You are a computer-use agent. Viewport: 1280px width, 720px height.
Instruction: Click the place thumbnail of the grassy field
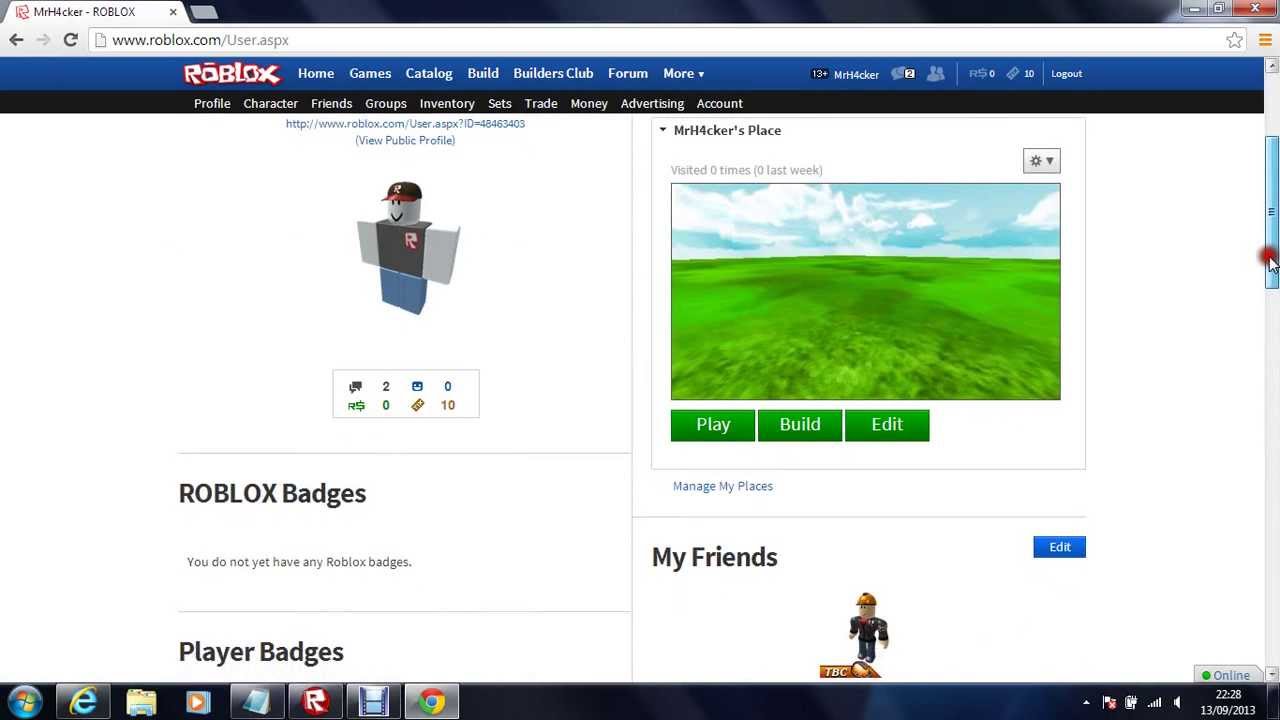tap(865, 292)
